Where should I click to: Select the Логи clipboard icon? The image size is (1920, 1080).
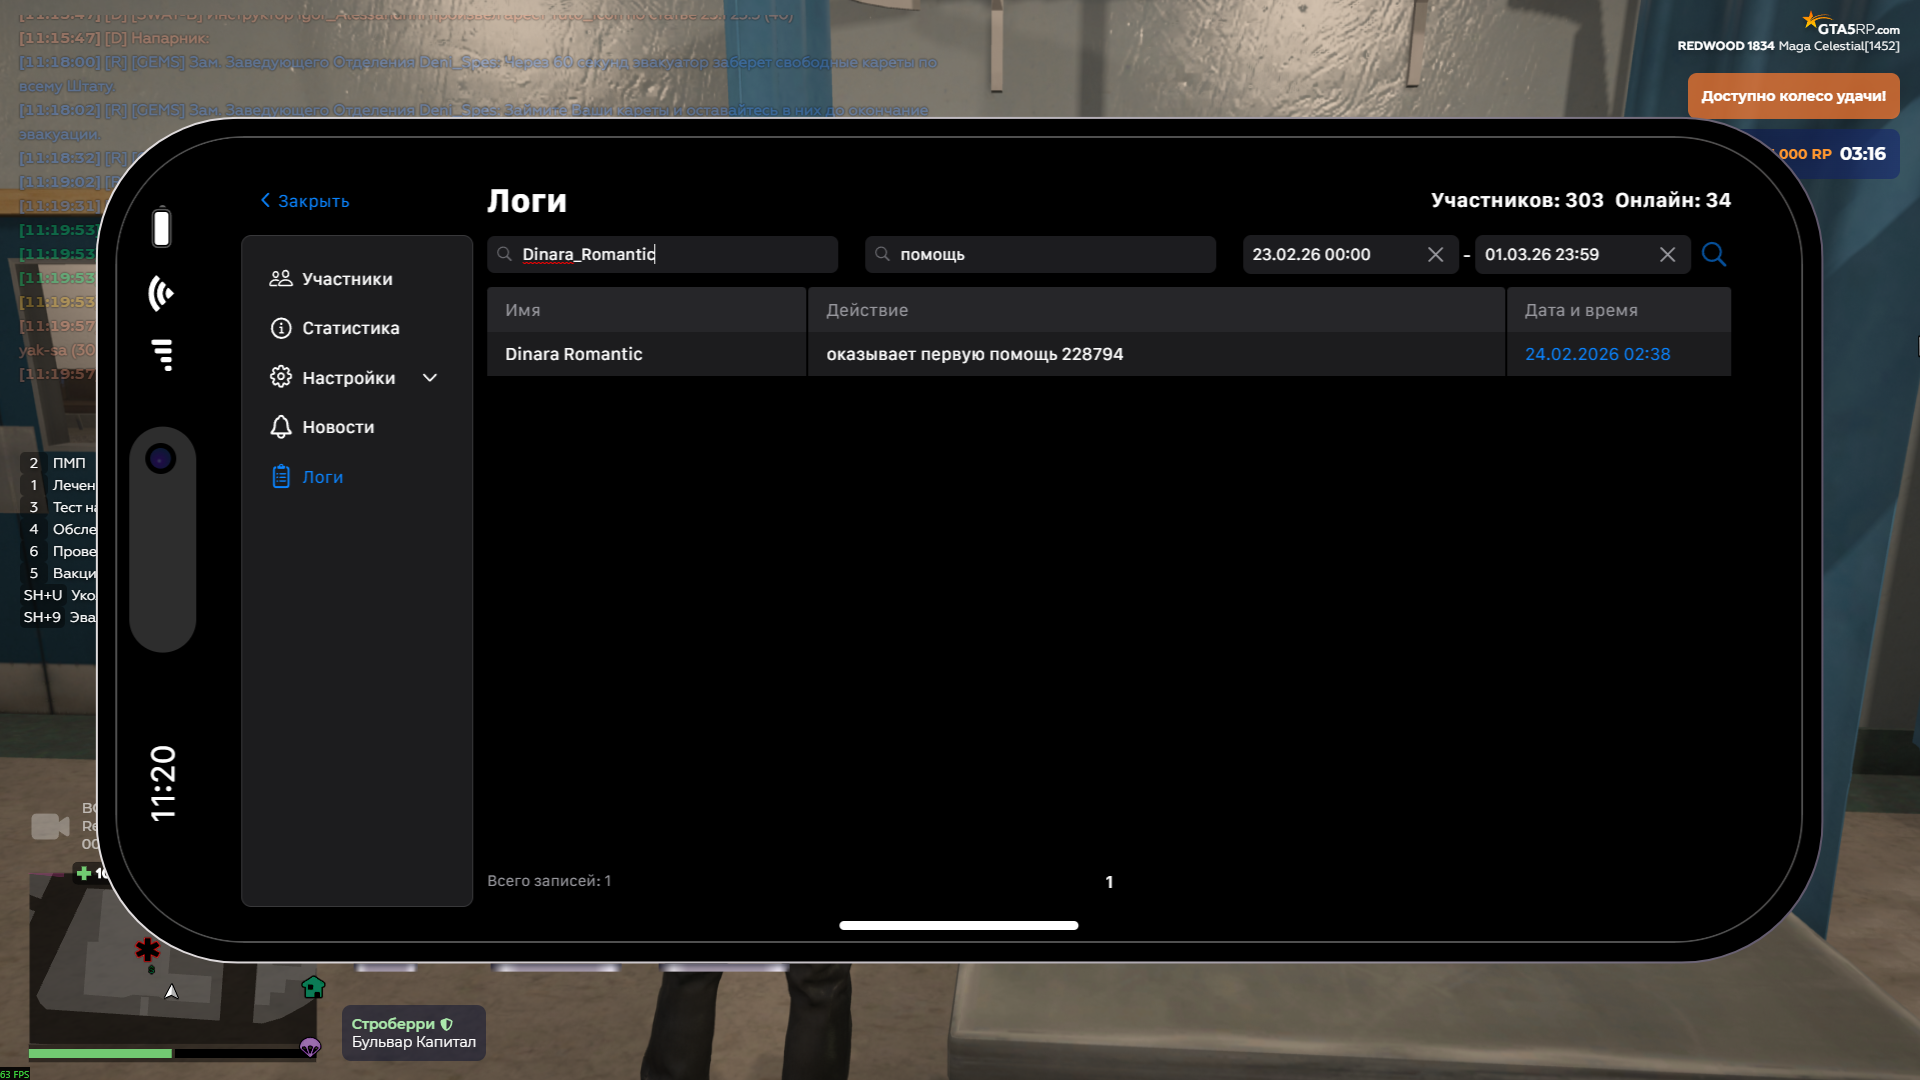click(x=281, y=477)
